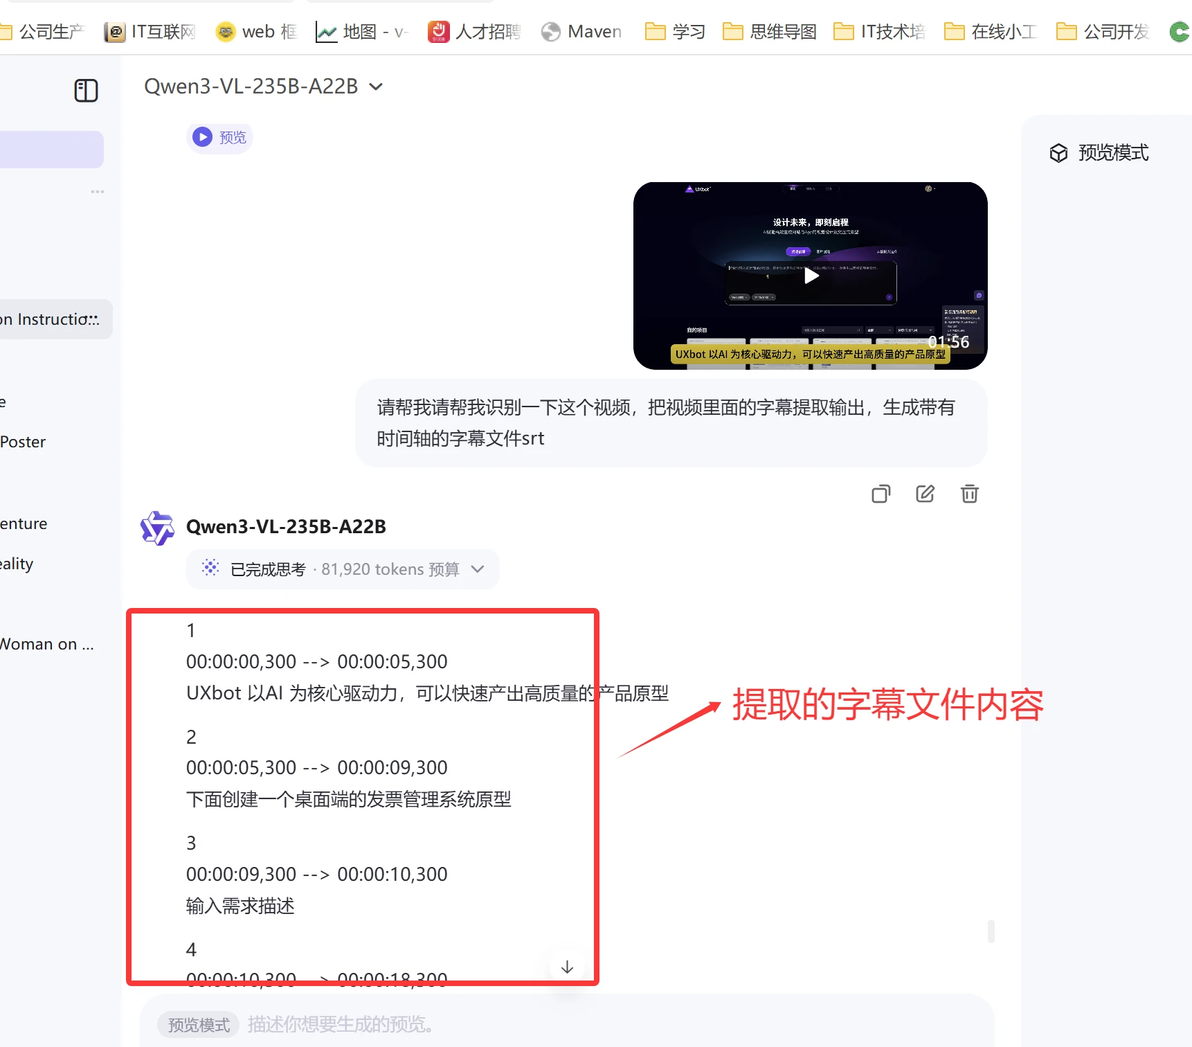Click timestamp '00:00:09,300 --> 00:00:10,300'
This screenshot has height=1047, width=1192.
click(x=317, y=874)
